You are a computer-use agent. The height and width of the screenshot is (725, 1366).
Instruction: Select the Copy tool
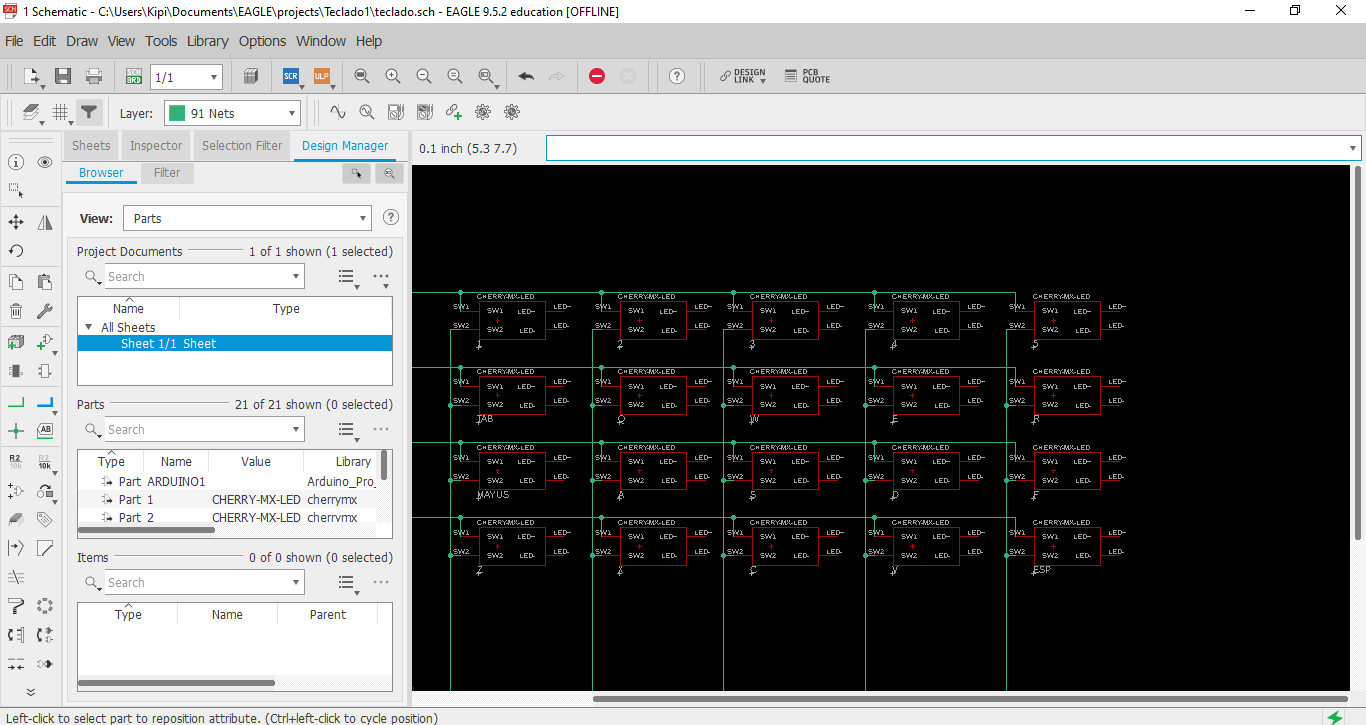pyautogui.click(x=16, y=282)
